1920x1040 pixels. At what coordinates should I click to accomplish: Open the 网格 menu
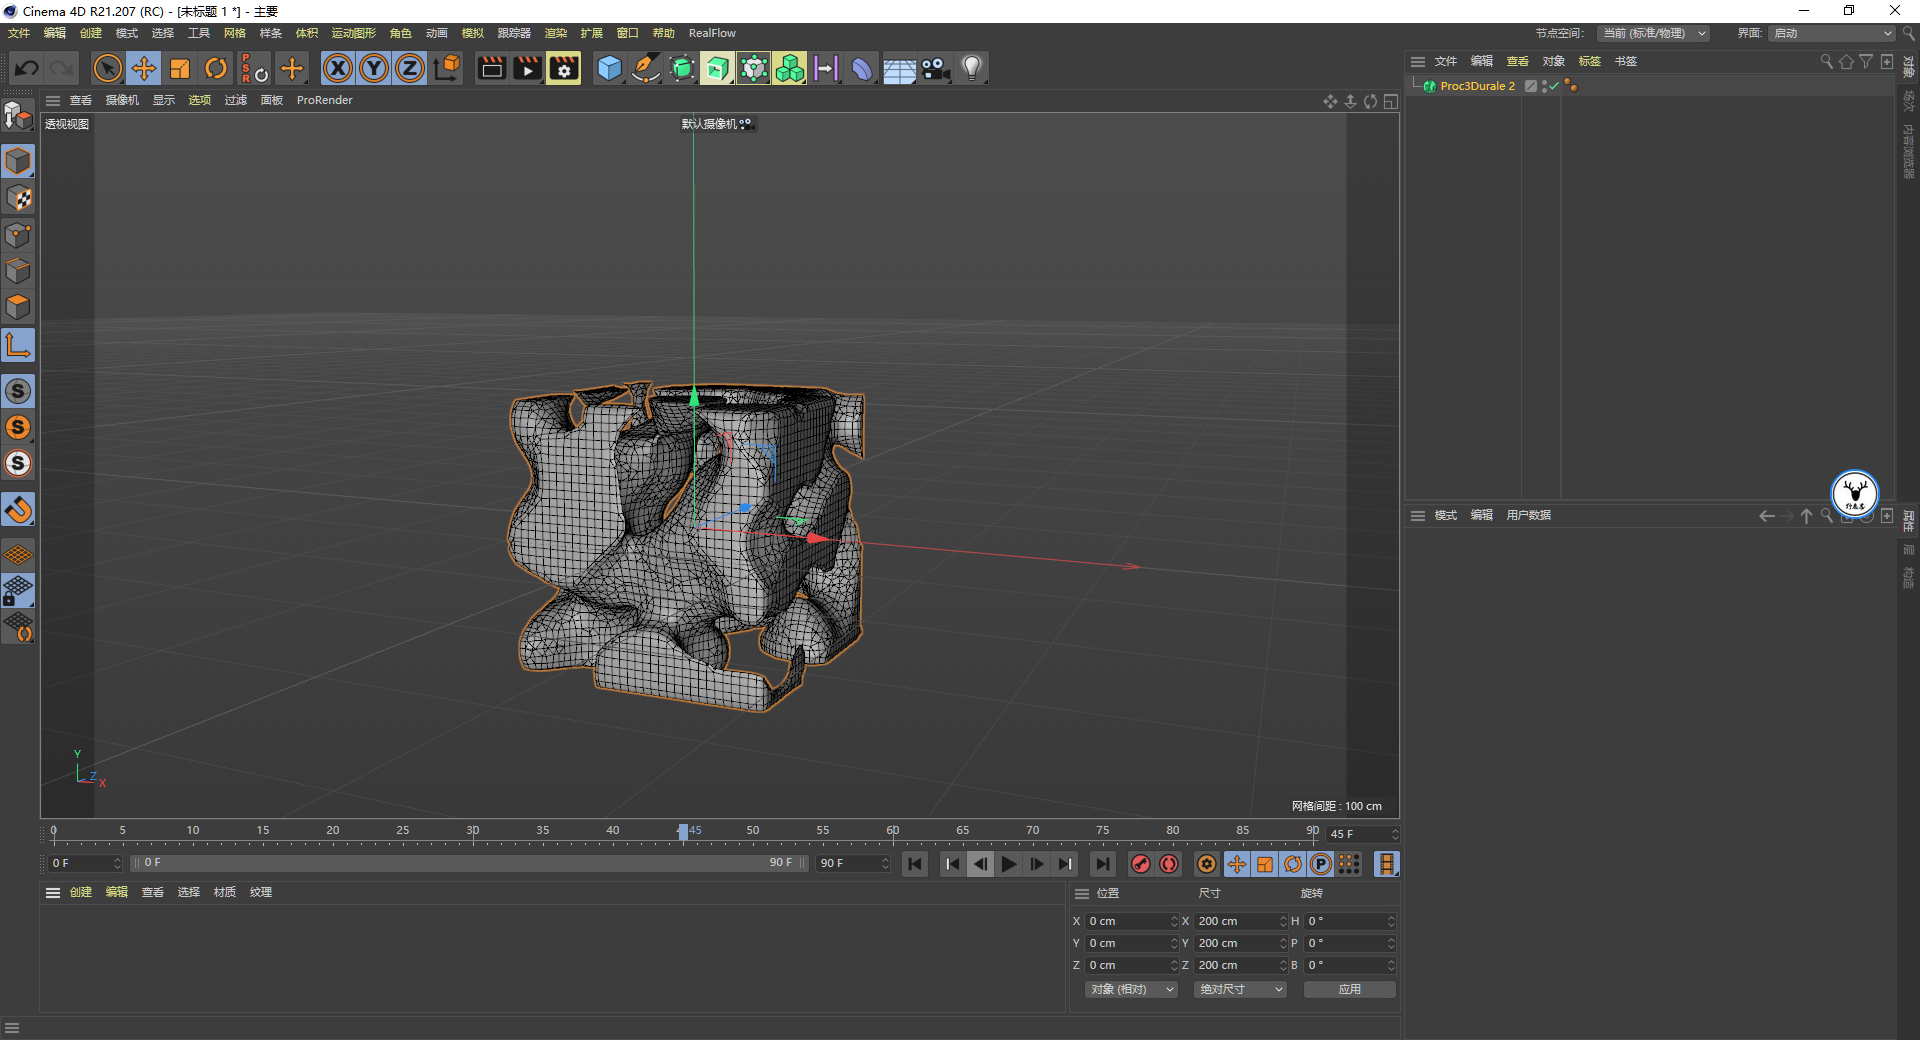tap(235, 33)
